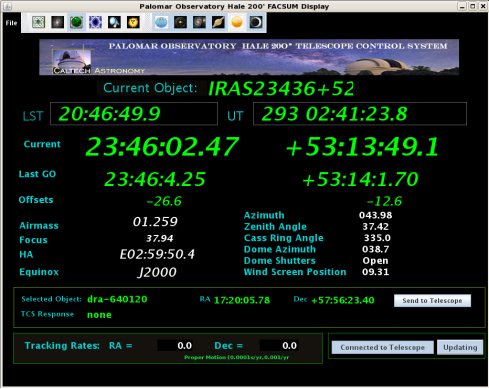Select the Saturn planet toolbar icon
Screen dimensions: 489x389
218,22
